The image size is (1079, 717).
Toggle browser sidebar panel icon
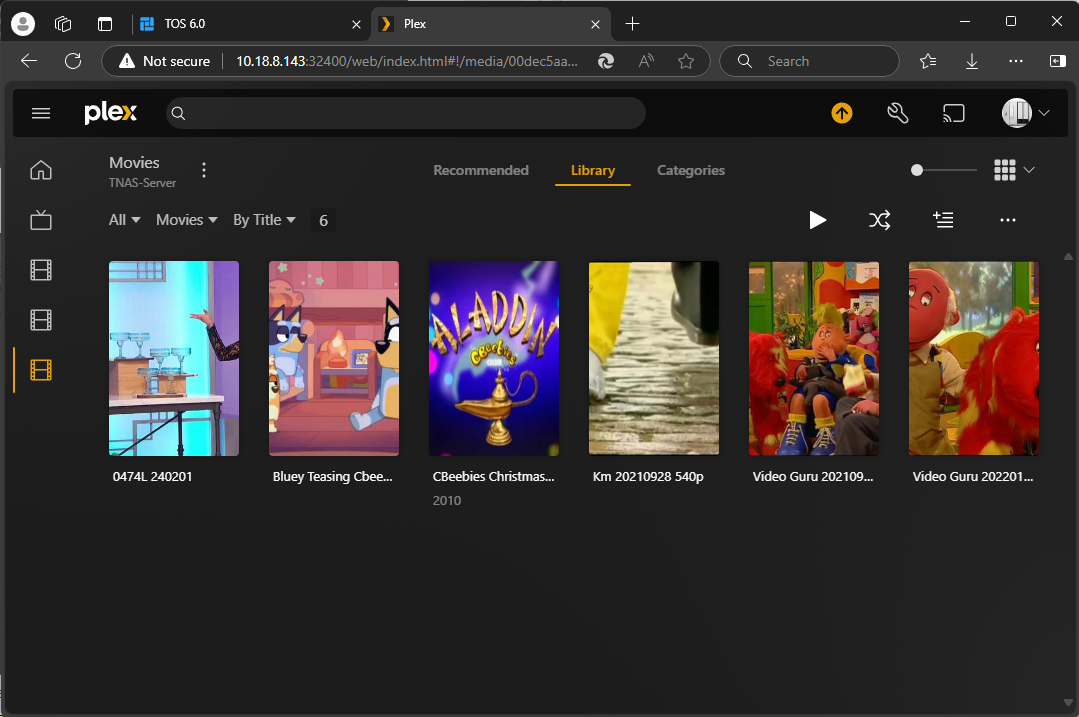1058,61
